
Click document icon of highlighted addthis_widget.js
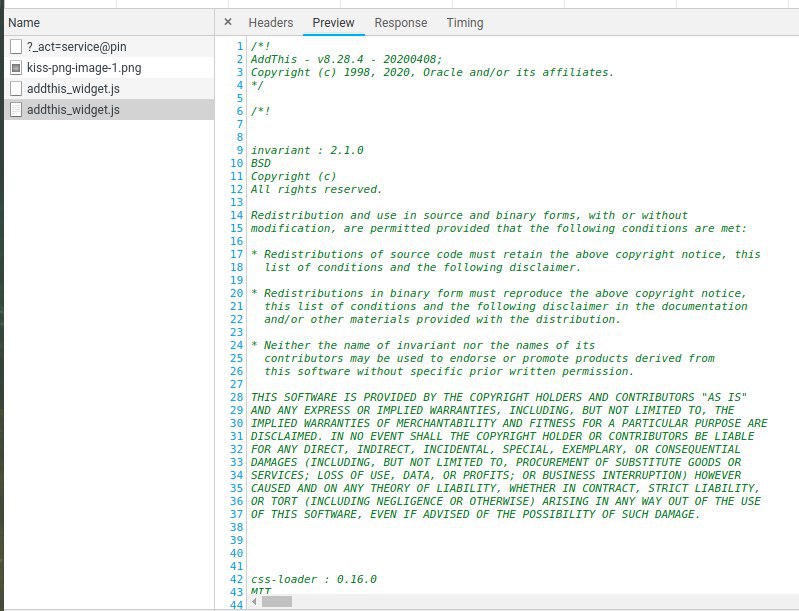16,109
